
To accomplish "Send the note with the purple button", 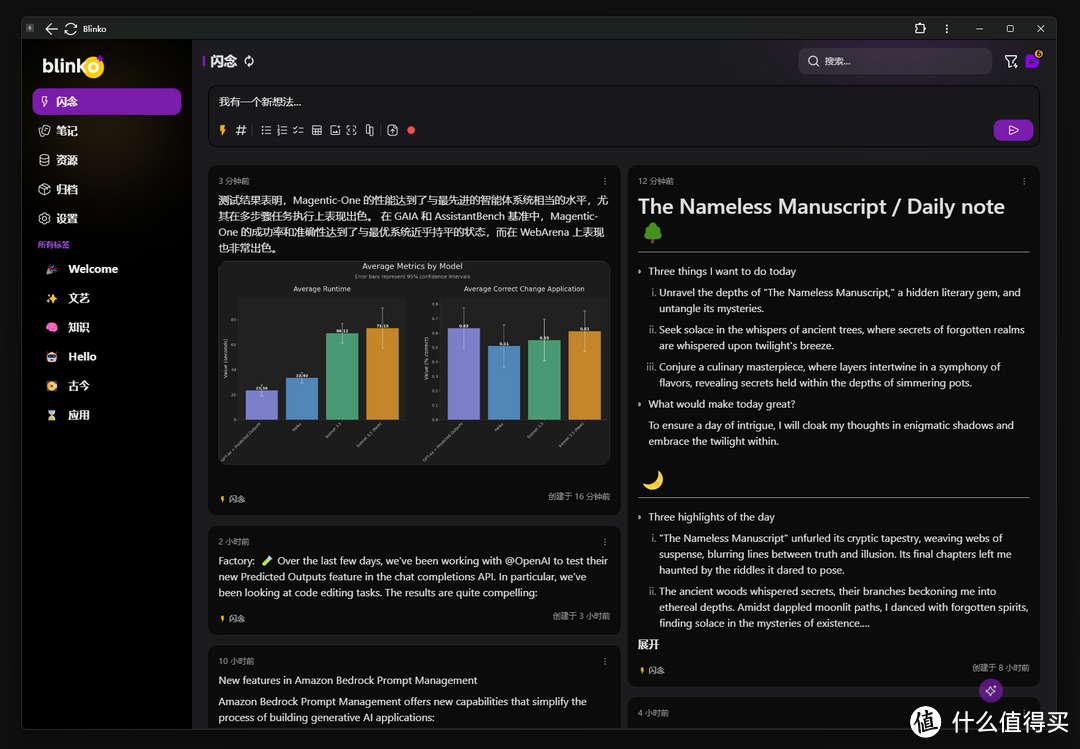I will tap(1012, 130).
